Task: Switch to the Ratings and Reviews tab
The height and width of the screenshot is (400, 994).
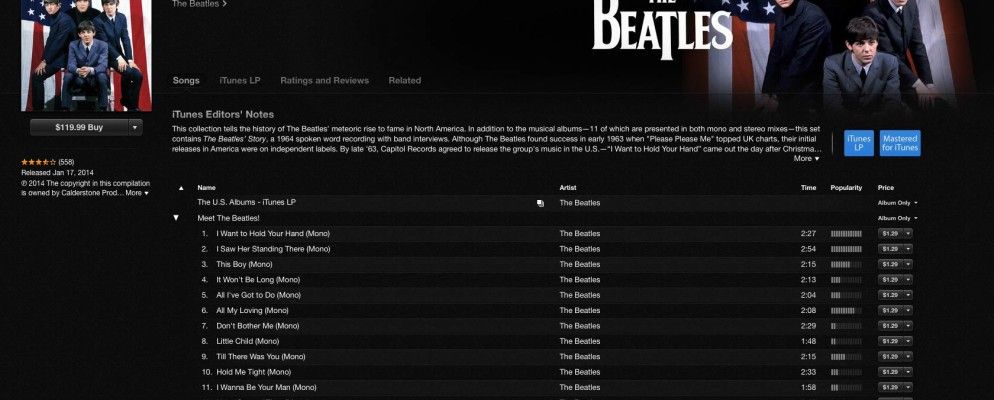Action: point(324,80)
